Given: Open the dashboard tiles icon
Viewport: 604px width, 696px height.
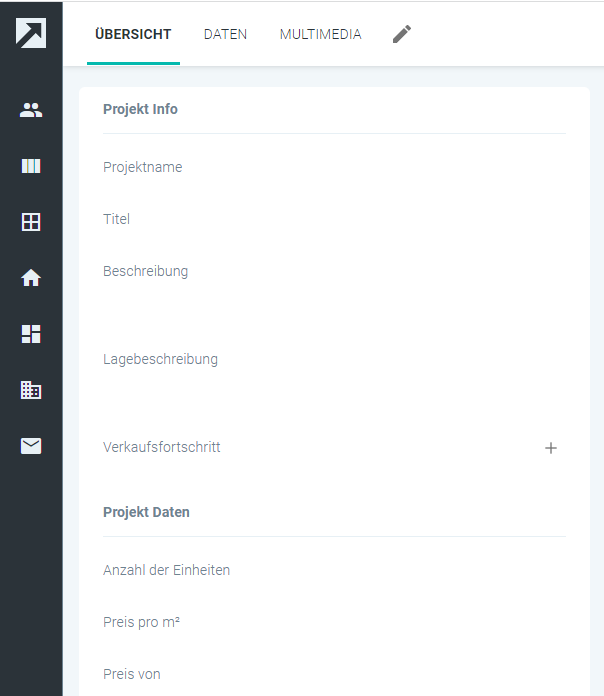Looking at the screenshot, I should tap(31, 334).
